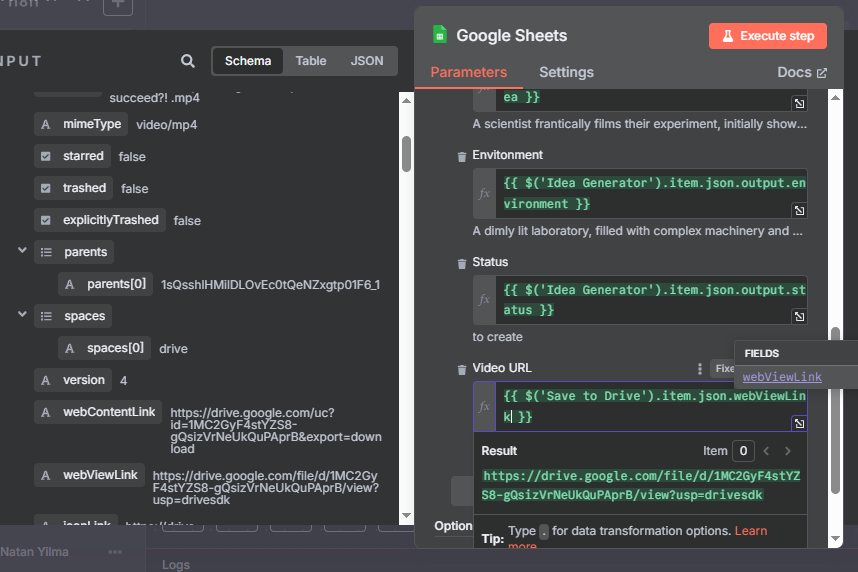Click the Item index field showing 0
Screen dimensions: 858x572
[743, 451]
